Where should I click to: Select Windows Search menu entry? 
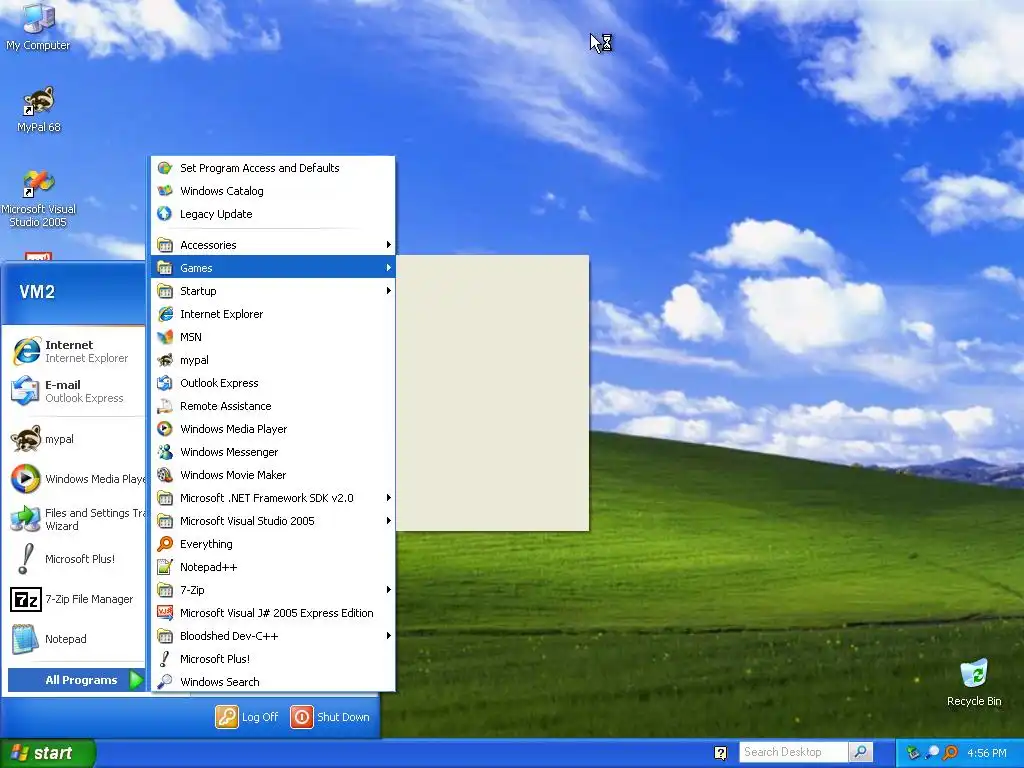(273, 682)
